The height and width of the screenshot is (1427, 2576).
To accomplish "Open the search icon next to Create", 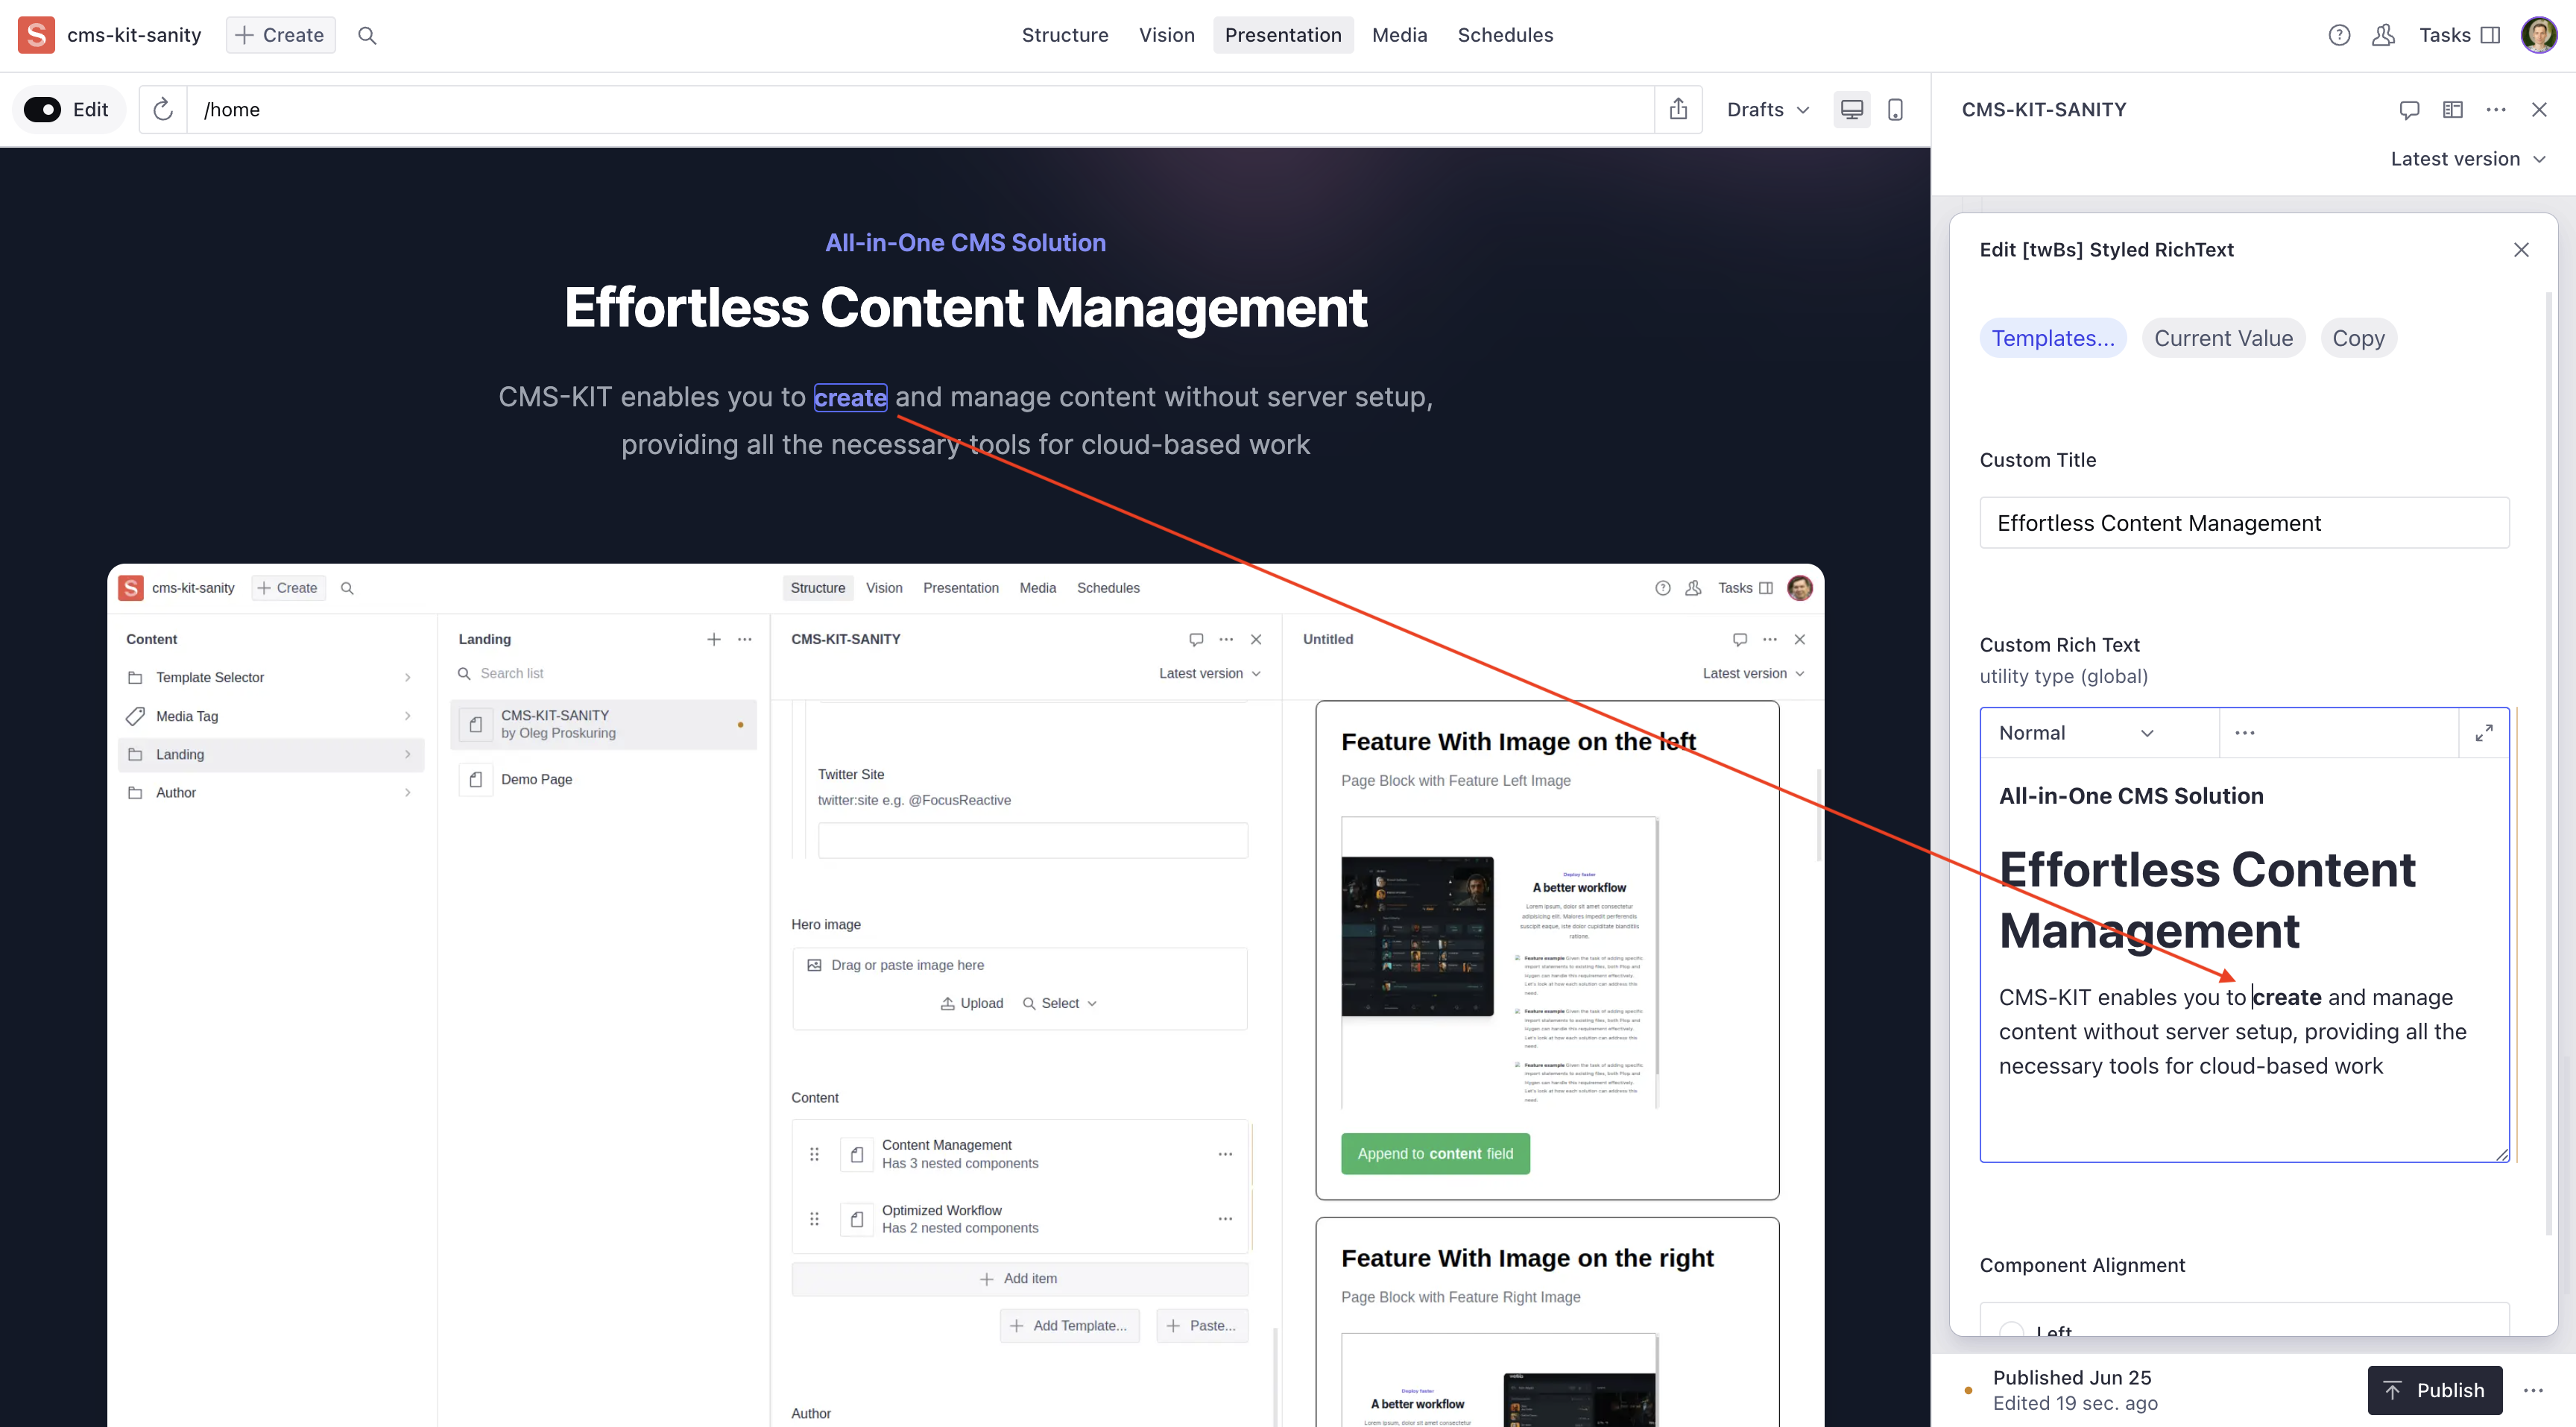I will (x=367, y=35).
